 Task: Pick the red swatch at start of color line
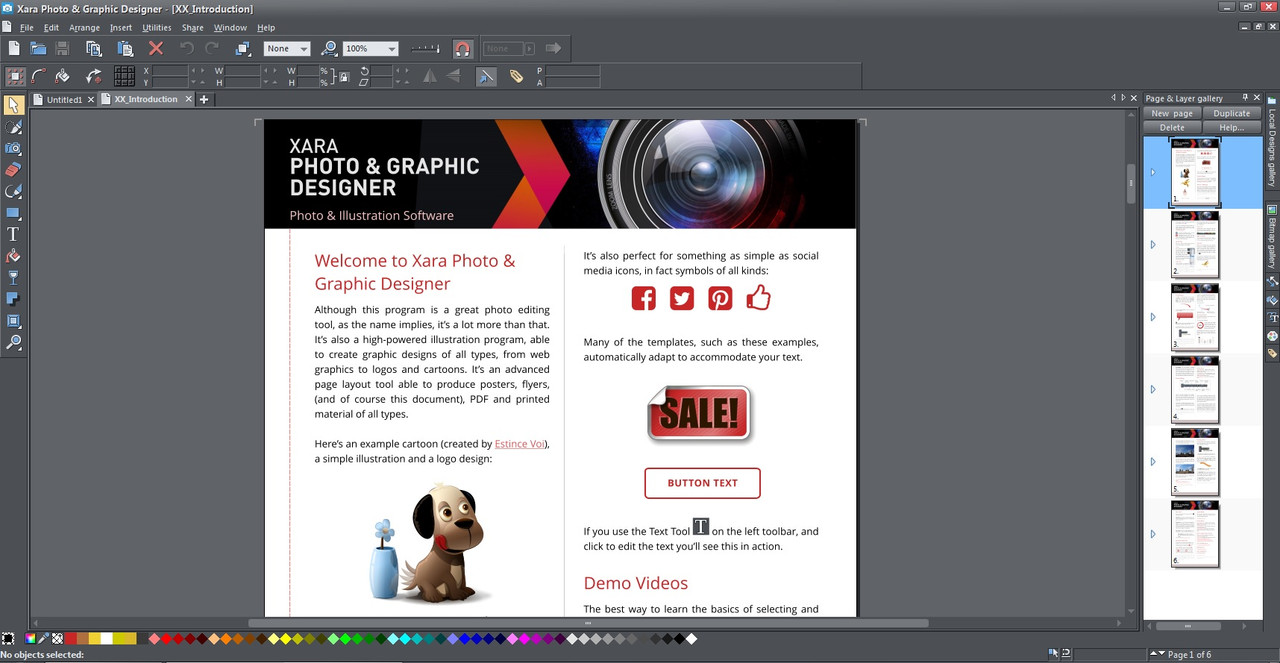(70, 638)
